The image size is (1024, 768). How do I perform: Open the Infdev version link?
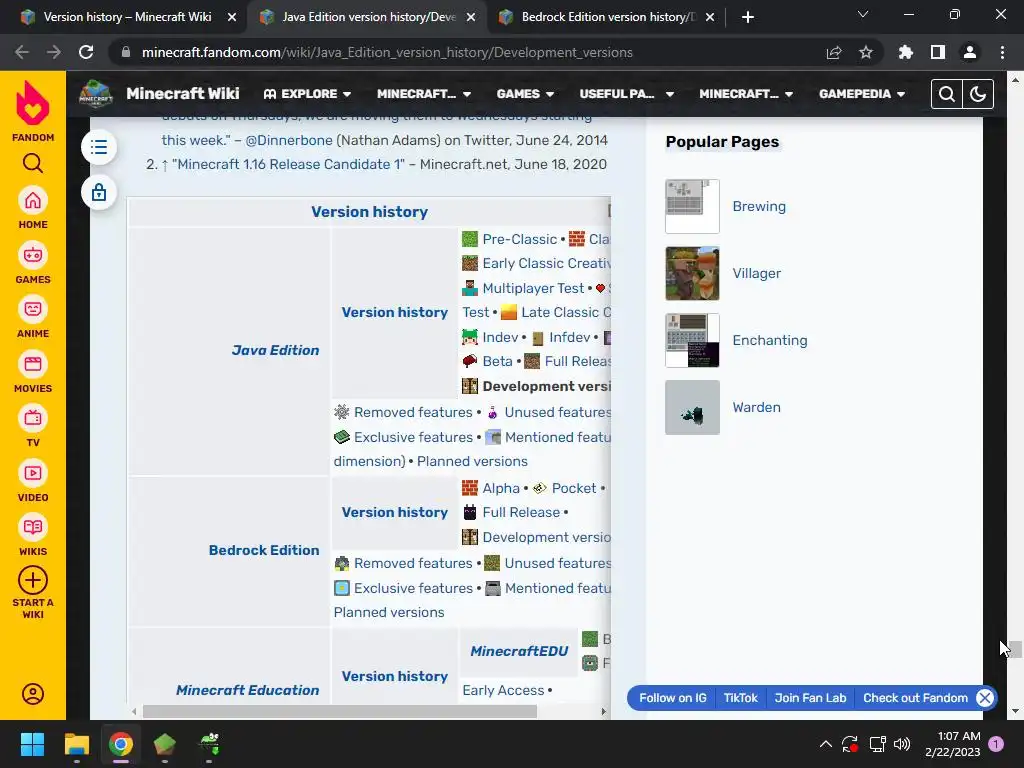point(569,337)
